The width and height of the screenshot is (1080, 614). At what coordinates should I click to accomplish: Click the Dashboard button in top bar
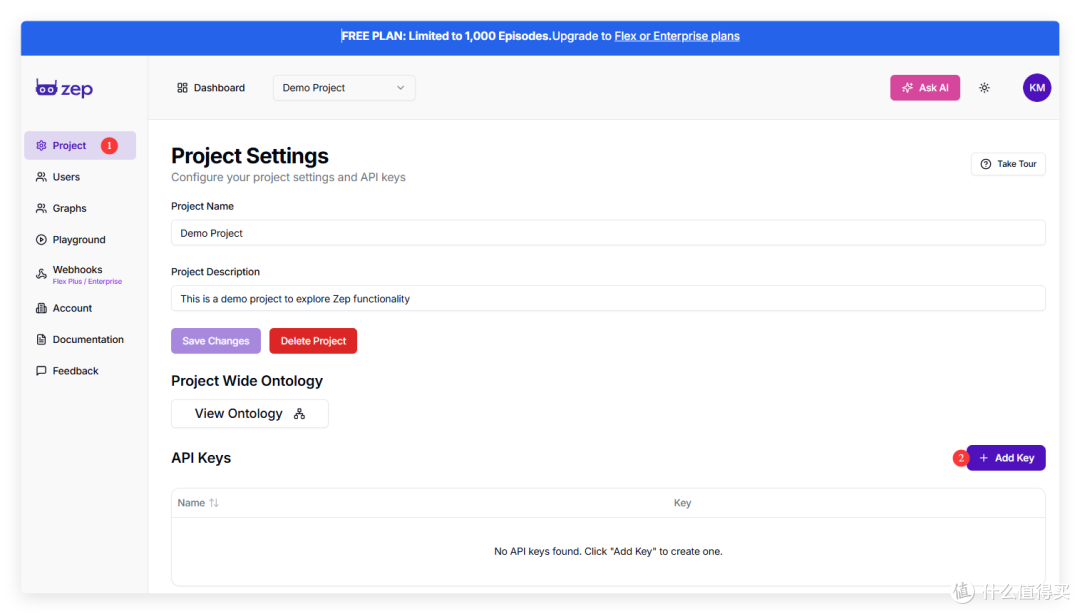point(211,88)
